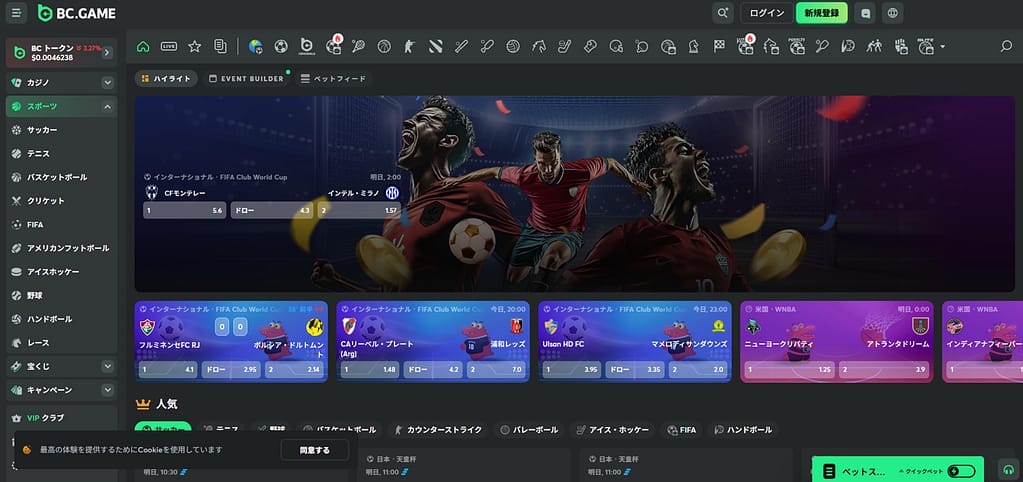Select the basketball icon in sports toolbar
This screenshot has height=482, width=1023.
pos(384,46)
